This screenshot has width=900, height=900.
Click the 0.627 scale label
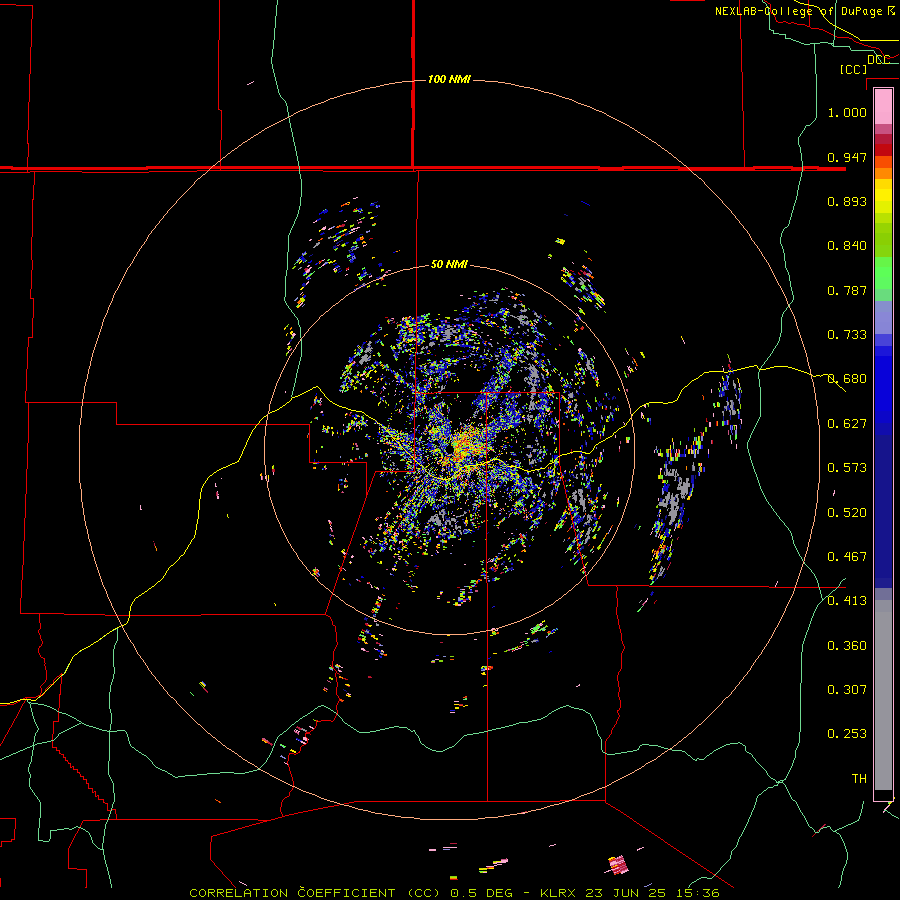847,424
